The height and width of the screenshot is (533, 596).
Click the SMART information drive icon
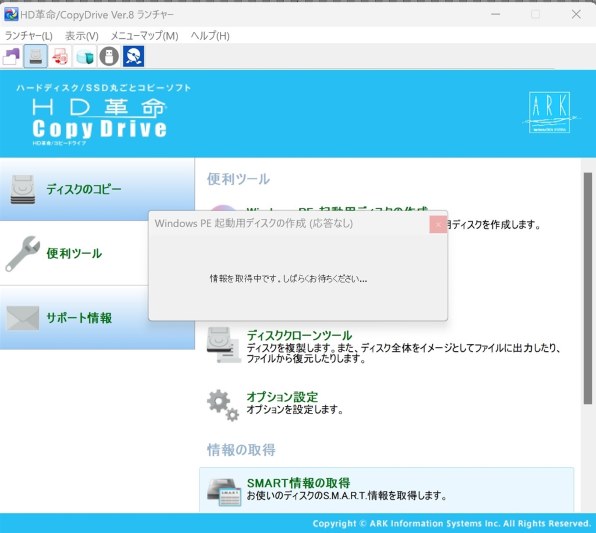click(x=224, y=492)
